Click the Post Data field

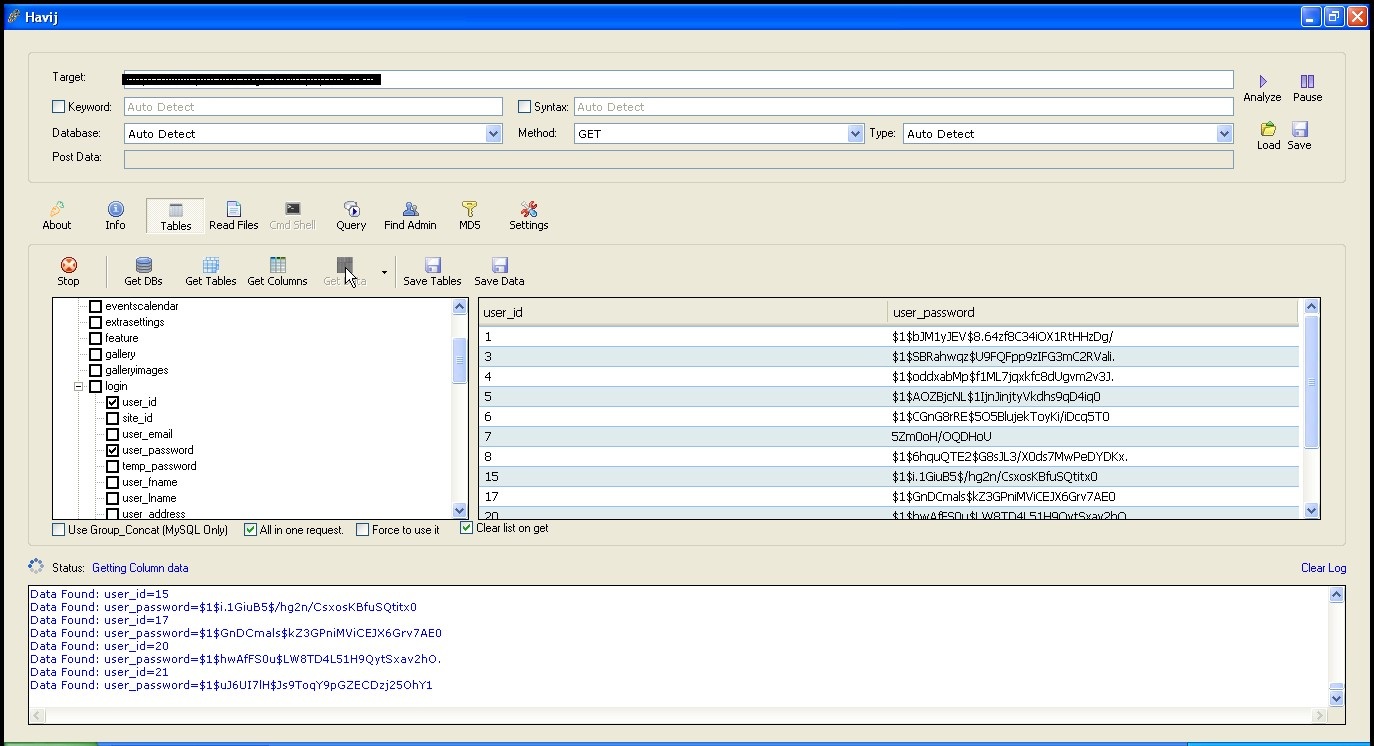click(x=678, y=159)
